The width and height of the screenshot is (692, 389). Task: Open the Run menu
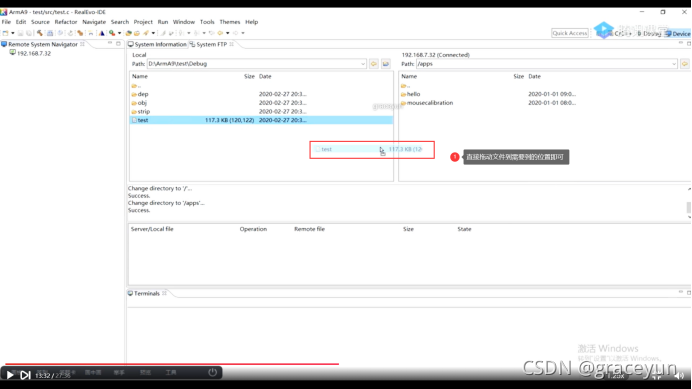pyautogui.click(x=163, y=22)
